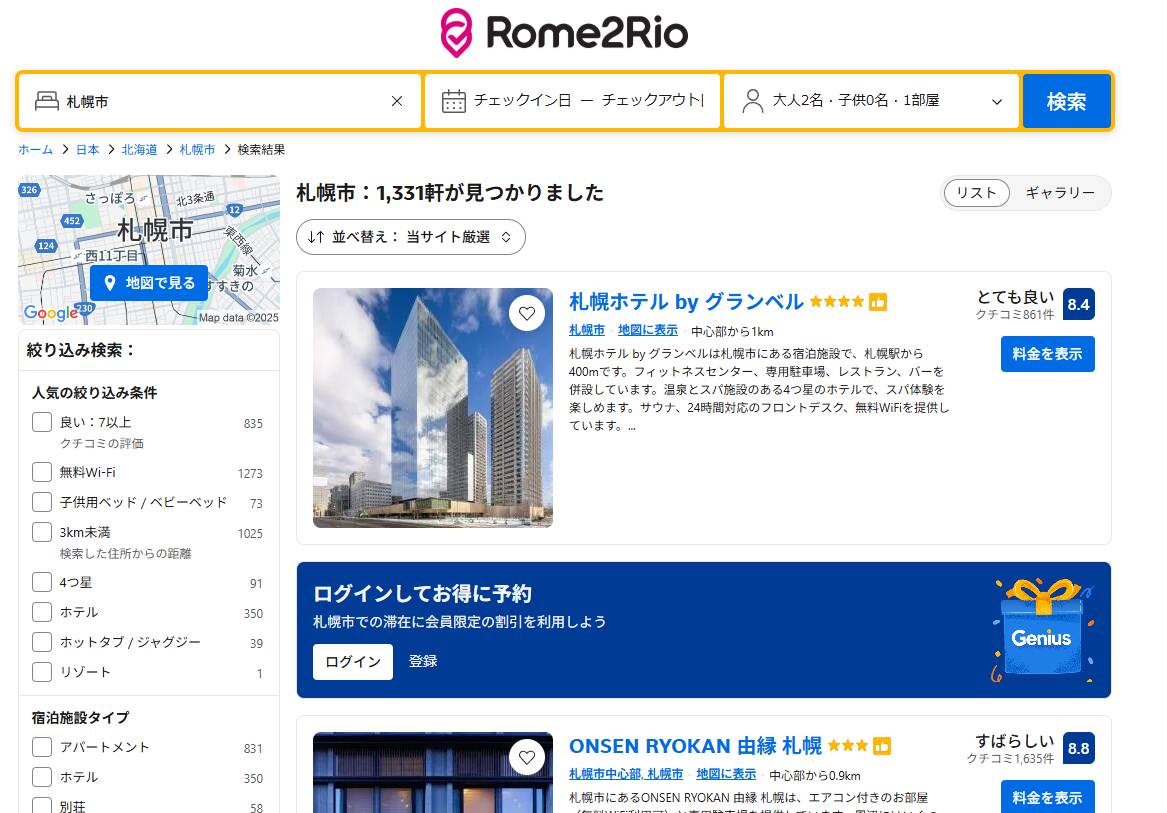
Task: Check the 4つ星 filter
Action: [42, 582]
